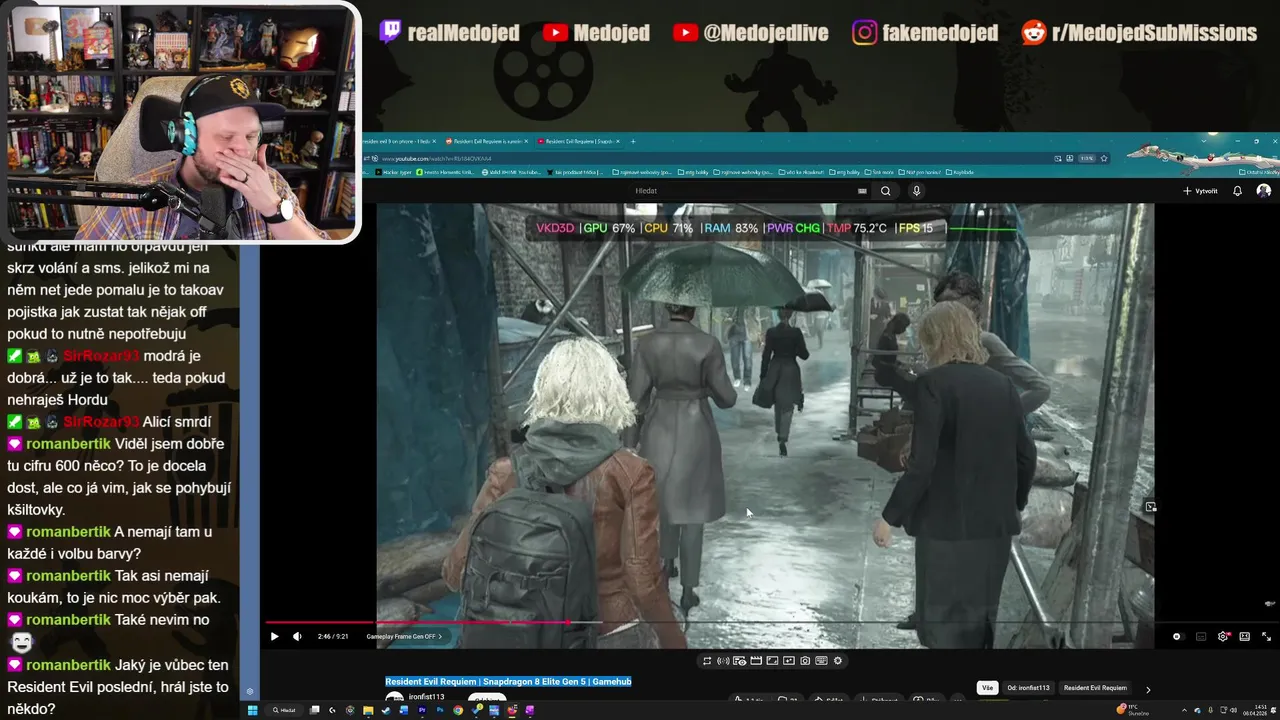Screen dimensions: 1280x720
Task: Show more filter chips with the right arrow
Action: click(x=1148, y=689)
